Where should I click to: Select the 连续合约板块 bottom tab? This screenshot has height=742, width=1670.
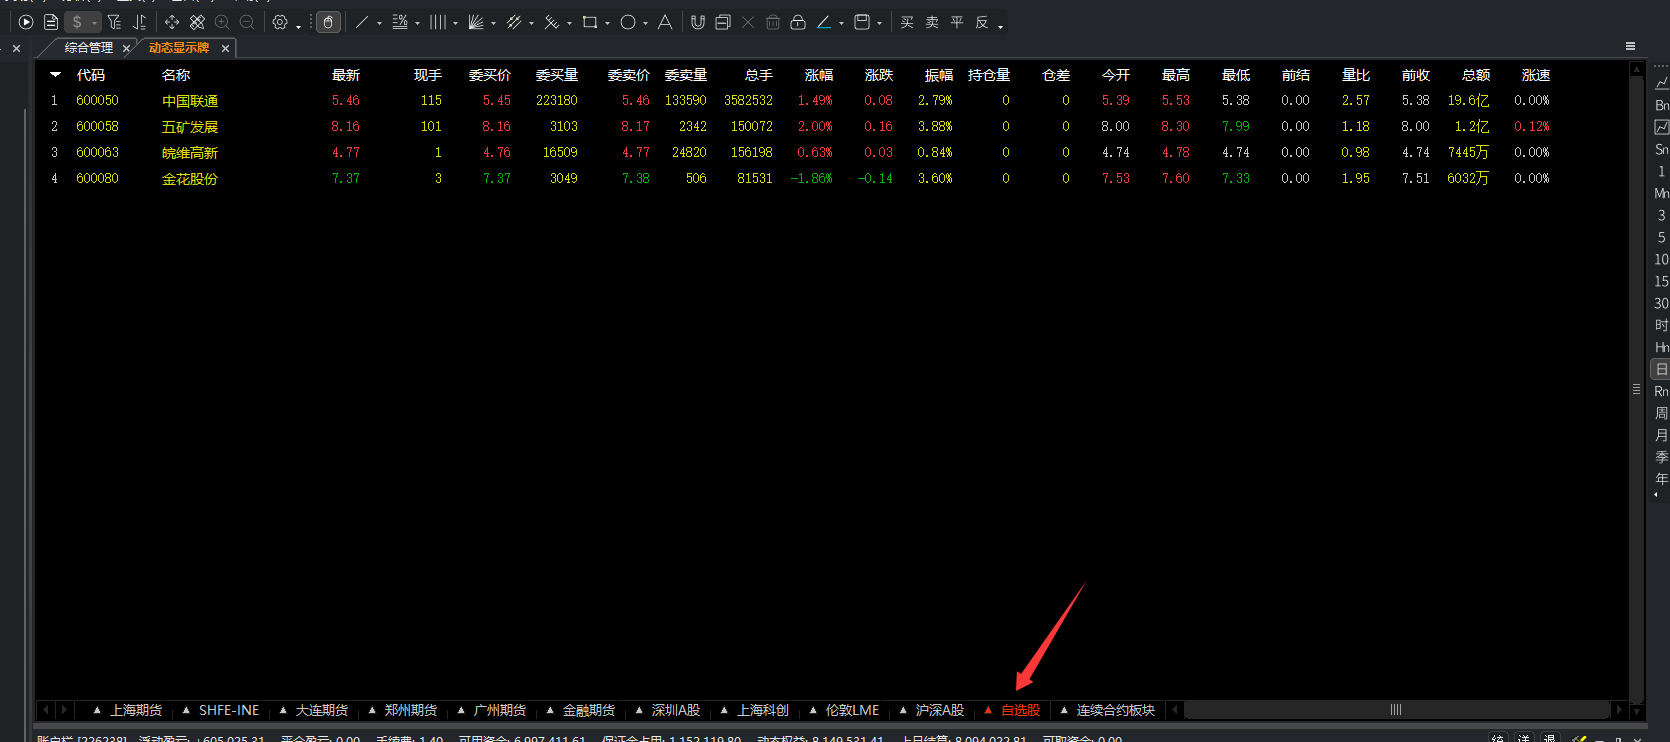pos(1116,710)
